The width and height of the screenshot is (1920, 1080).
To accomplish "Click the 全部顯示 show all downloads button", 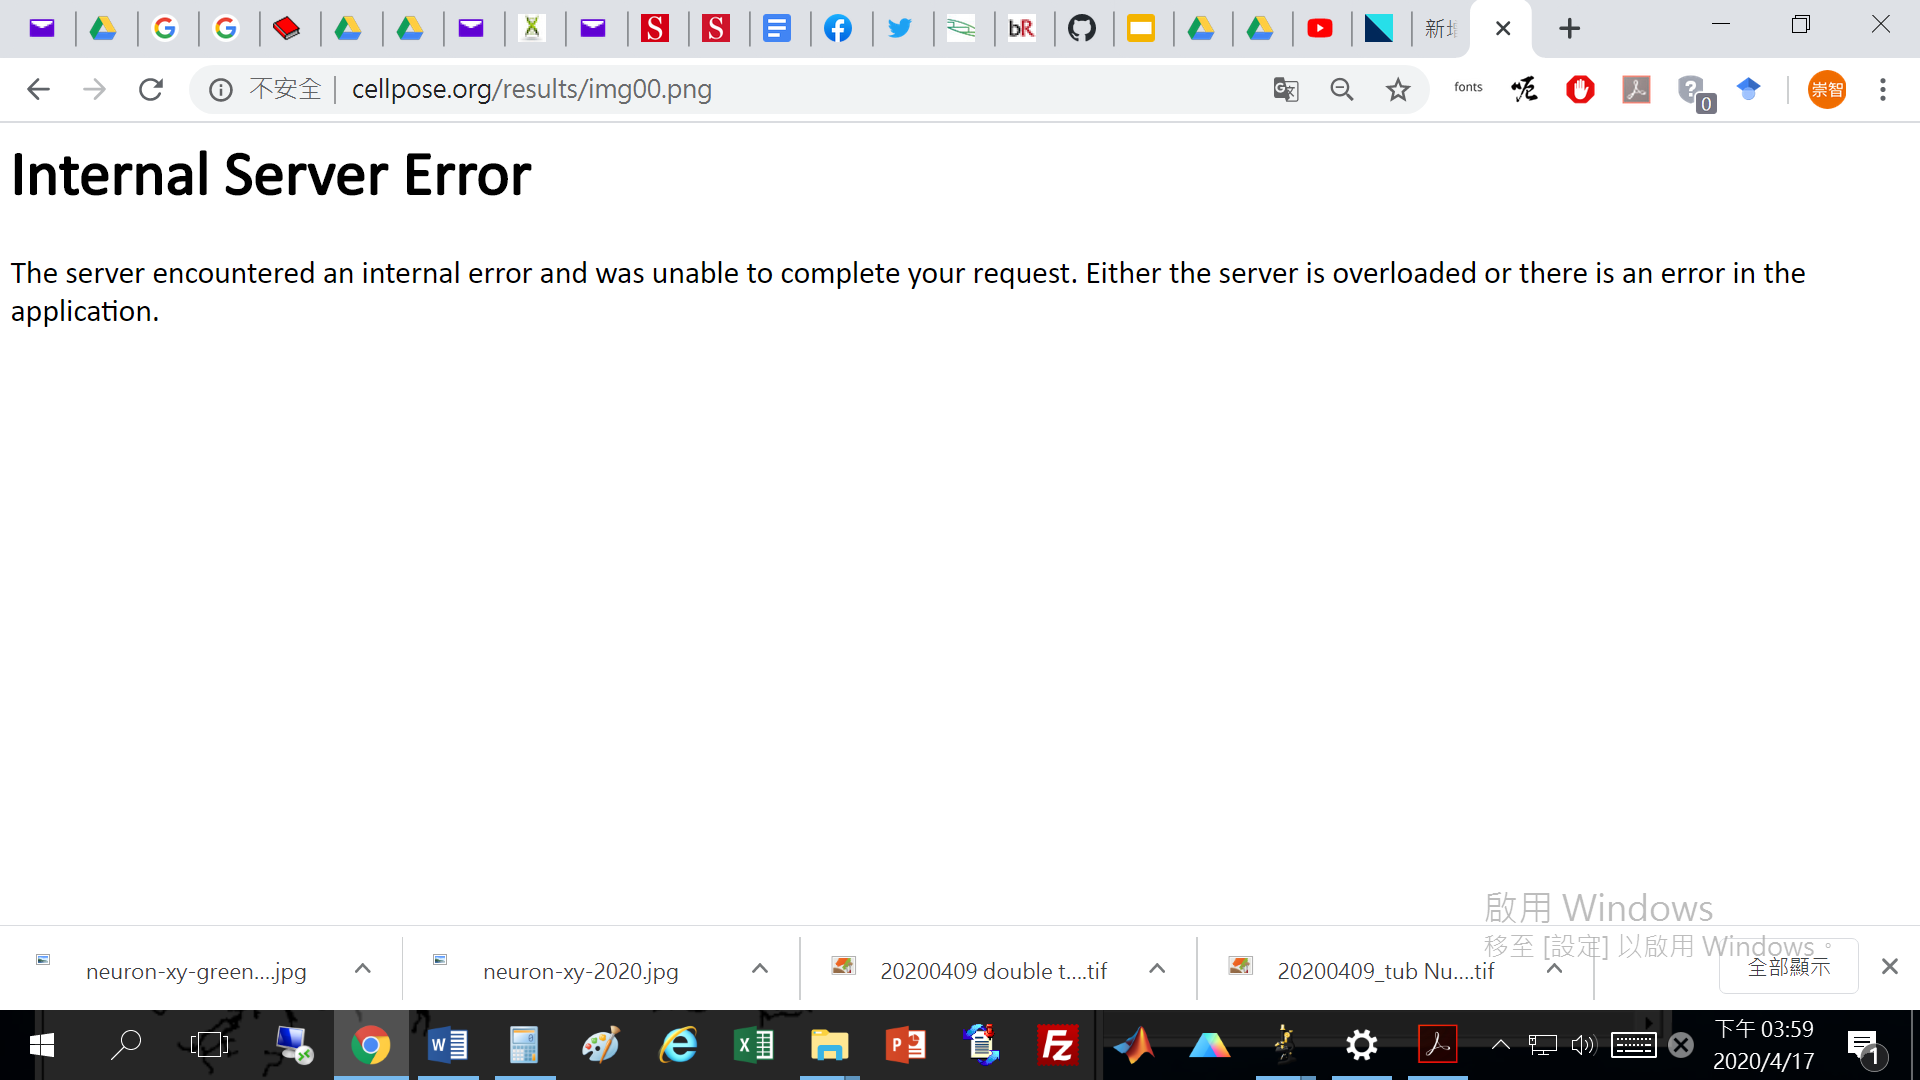I will tap(1788, 967).
